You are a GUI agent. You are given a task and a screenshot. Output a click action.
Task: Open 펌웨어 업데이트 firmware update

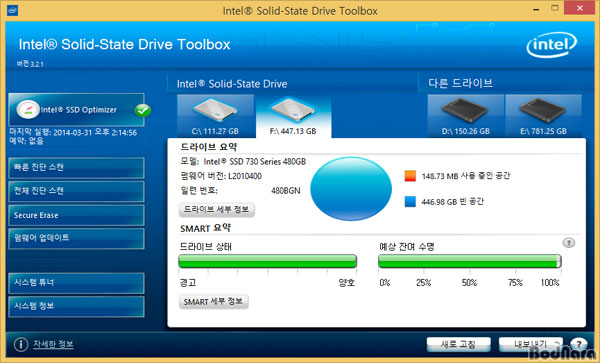[76, 238]
